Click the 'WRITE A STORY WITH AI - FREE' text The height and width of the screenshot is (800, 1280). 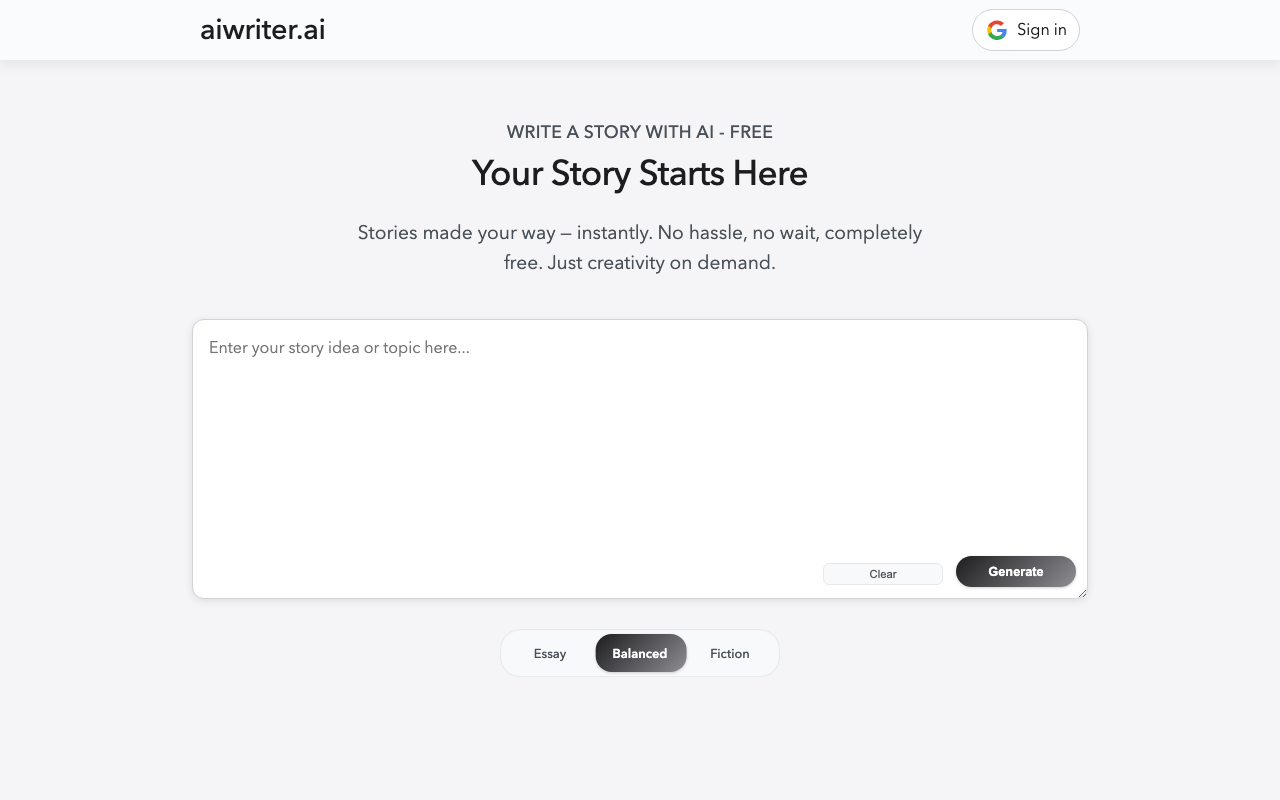[x=640, y=131]
